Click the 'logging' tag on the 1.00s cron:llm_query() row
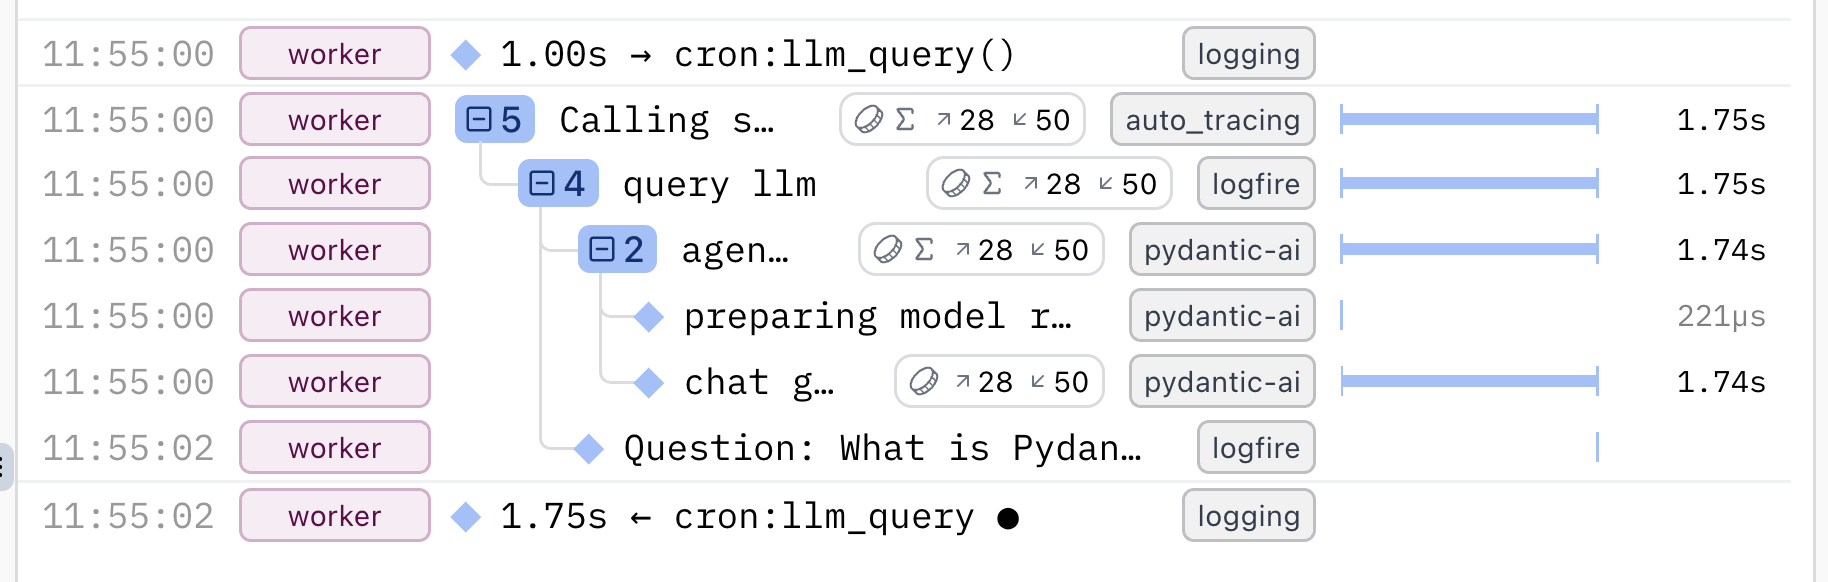Viewport: 1828px width, 582px height. [1248, 54]
